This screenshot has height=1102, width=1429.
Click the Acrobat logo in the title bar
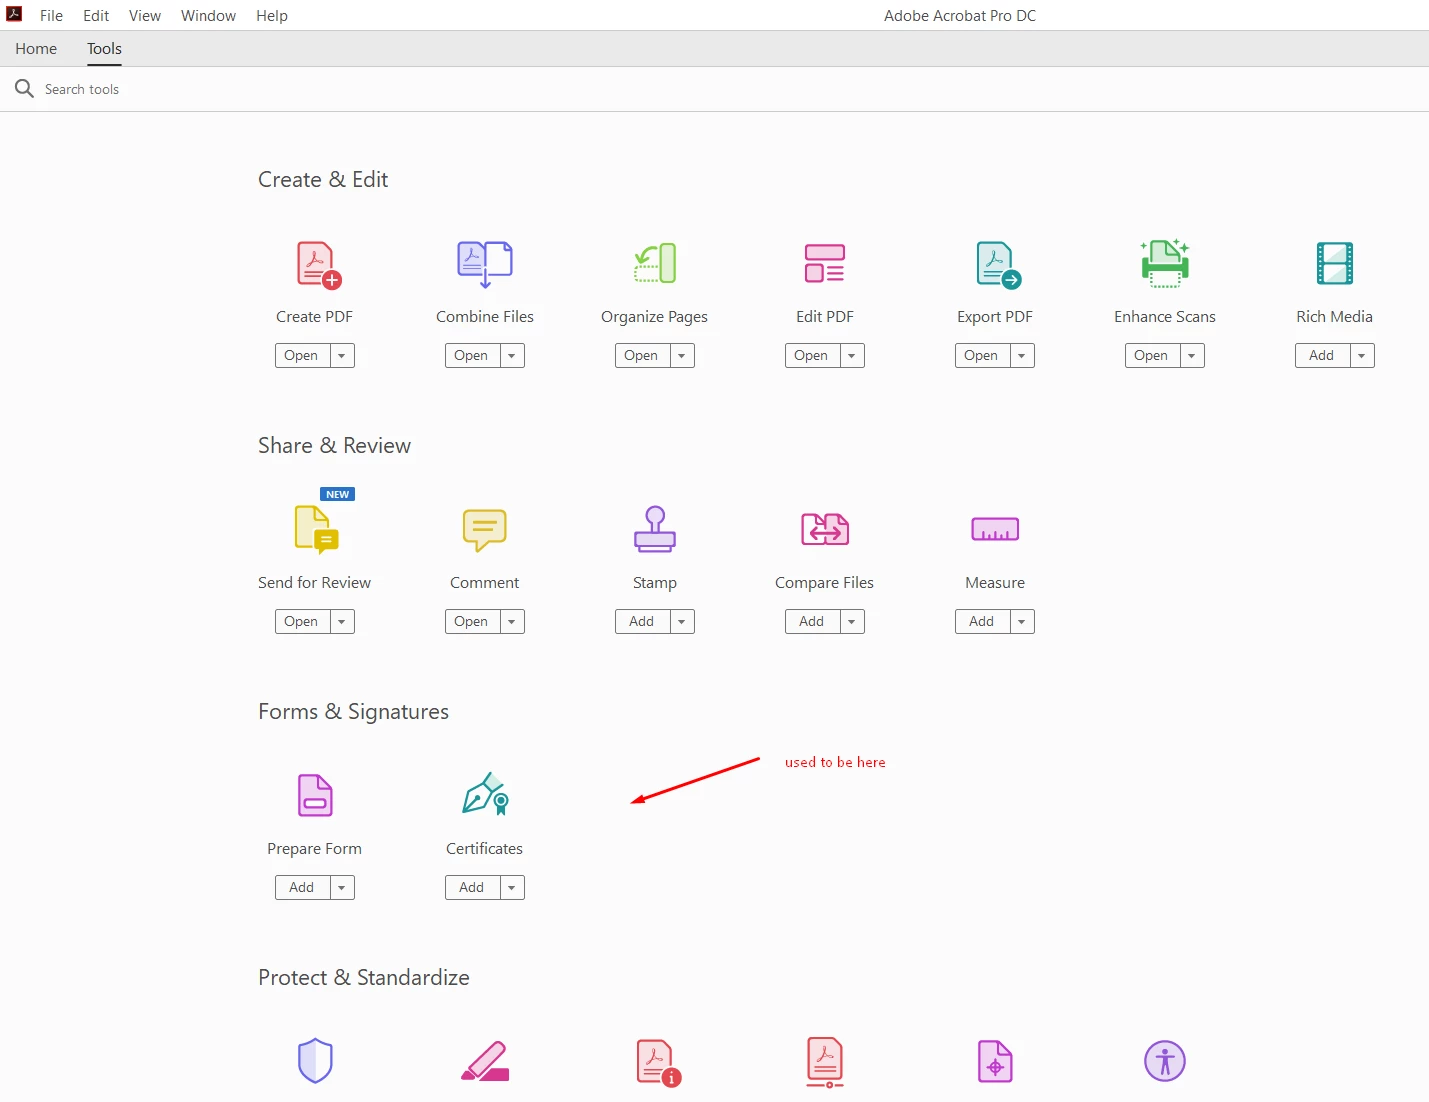click(14, 14)
